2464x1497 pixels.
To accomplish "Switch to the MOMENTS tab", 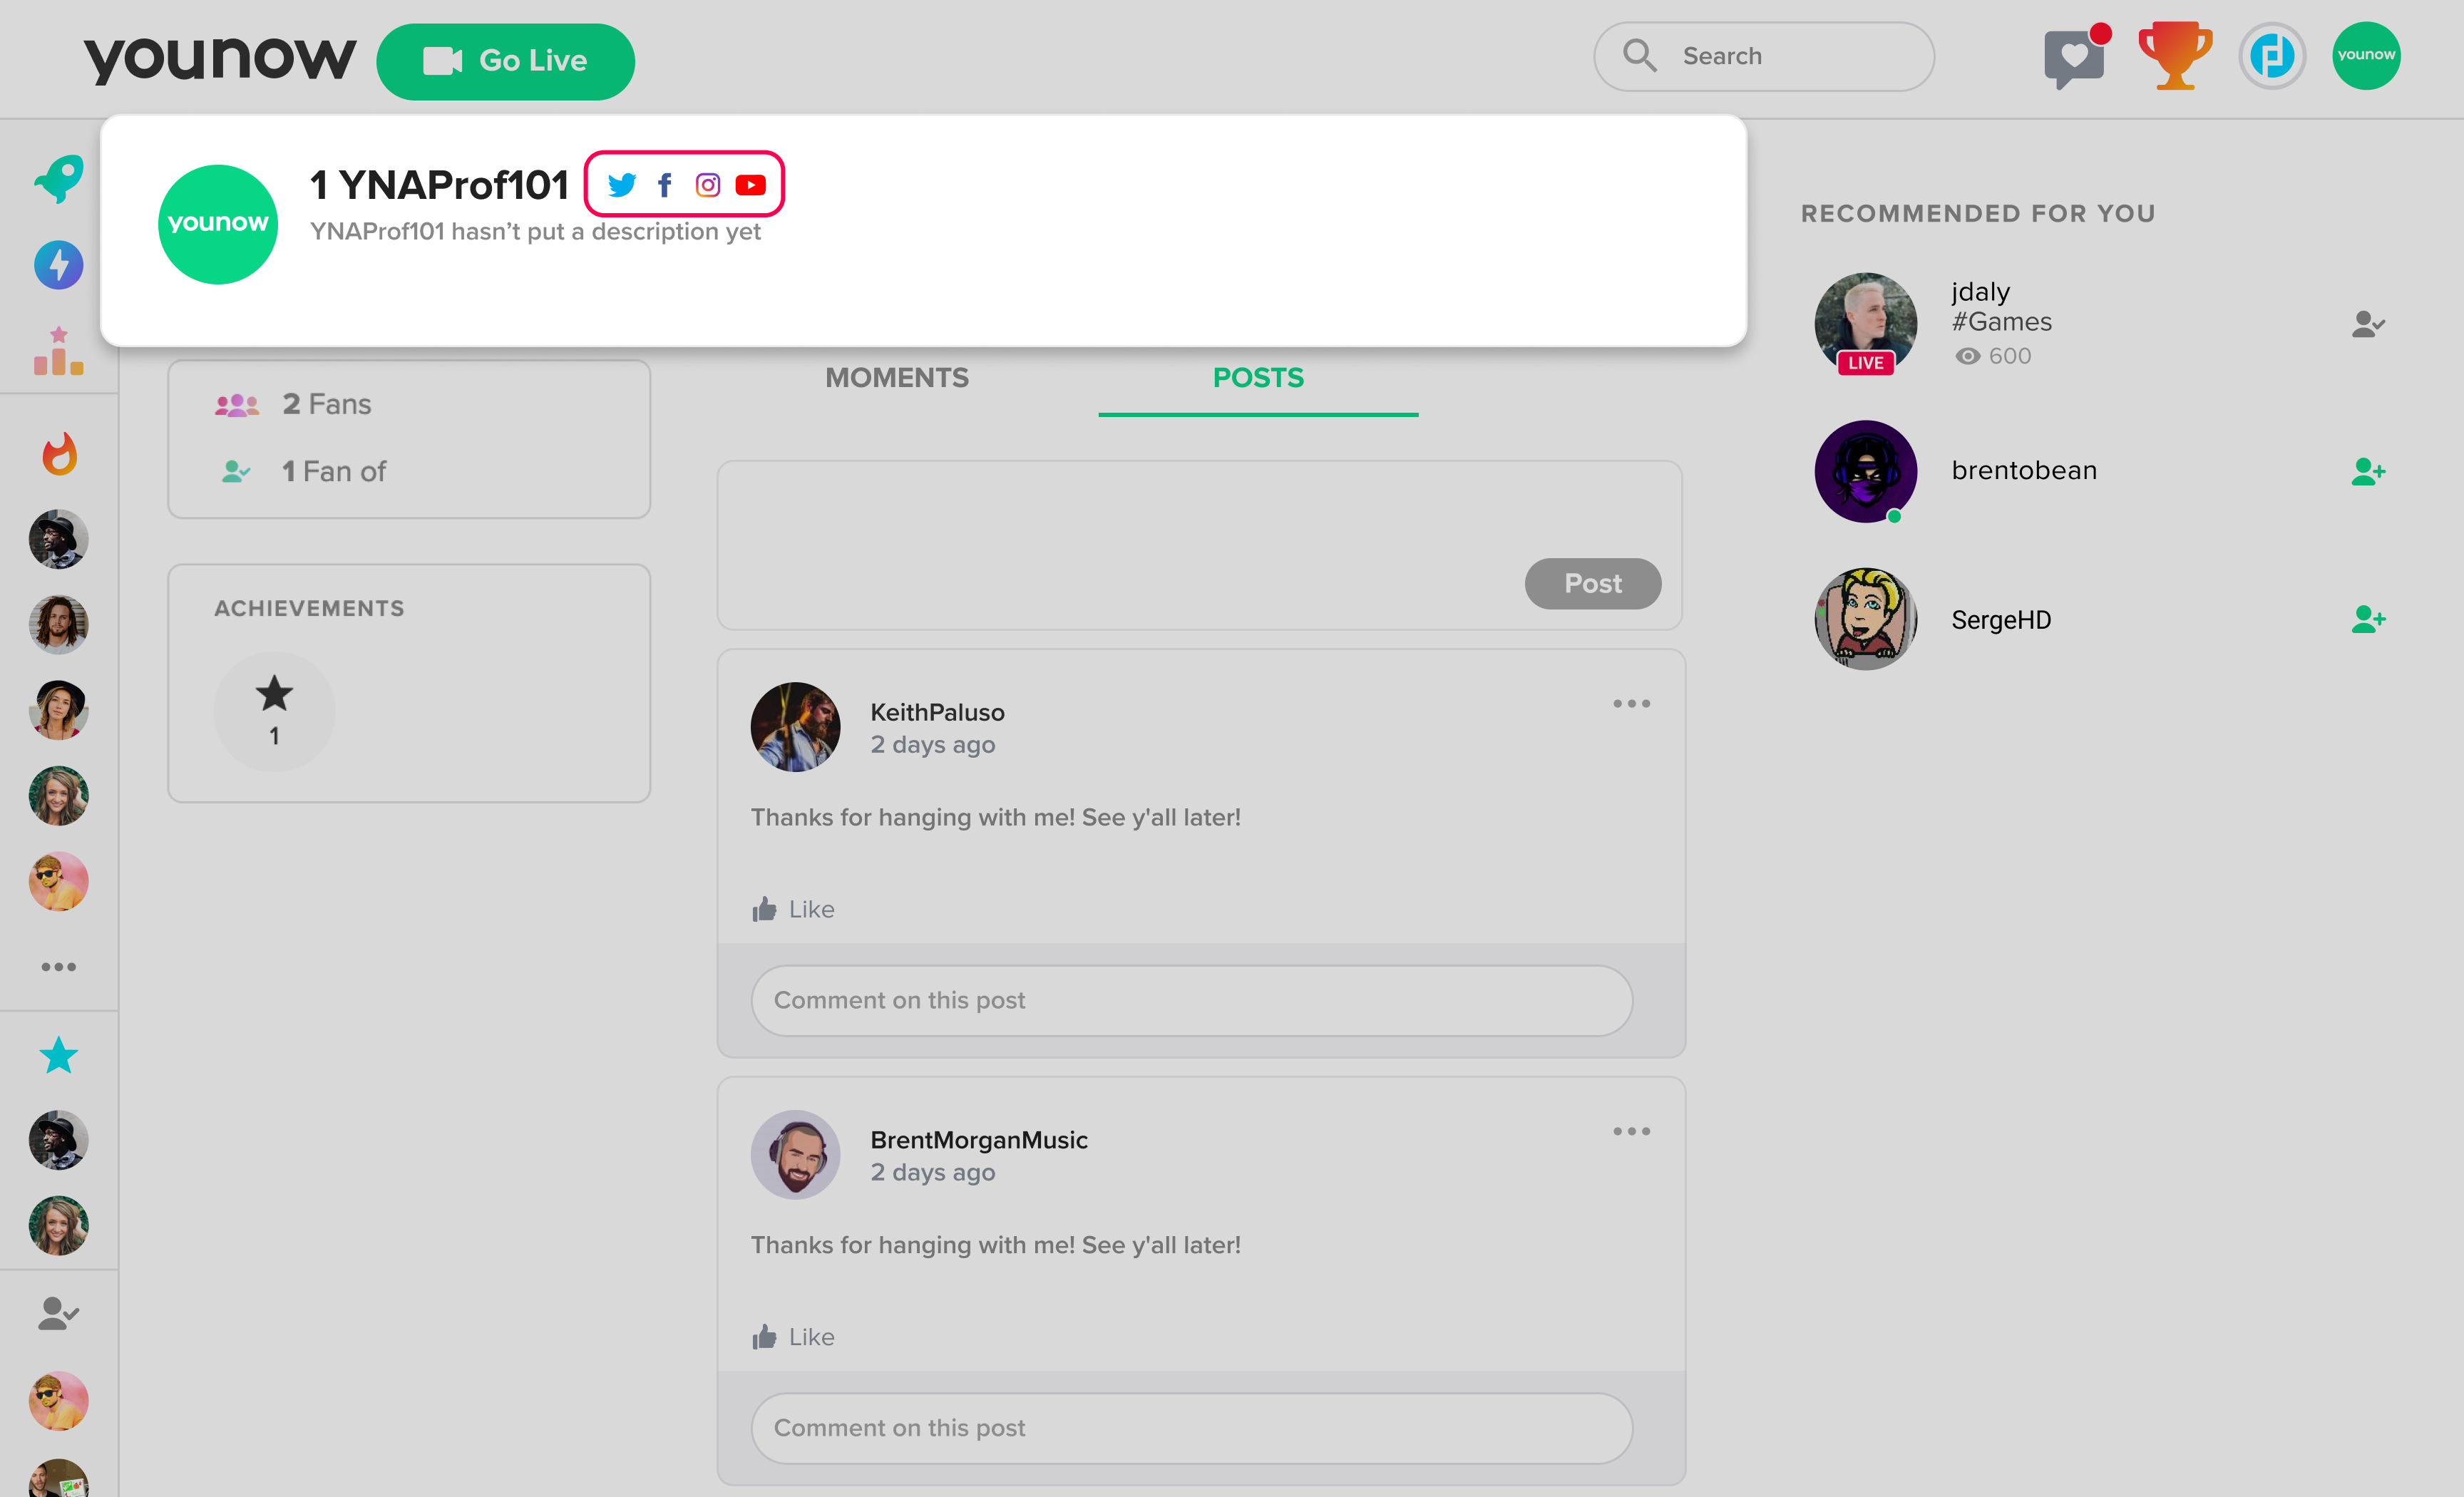I will pos(898,376).
